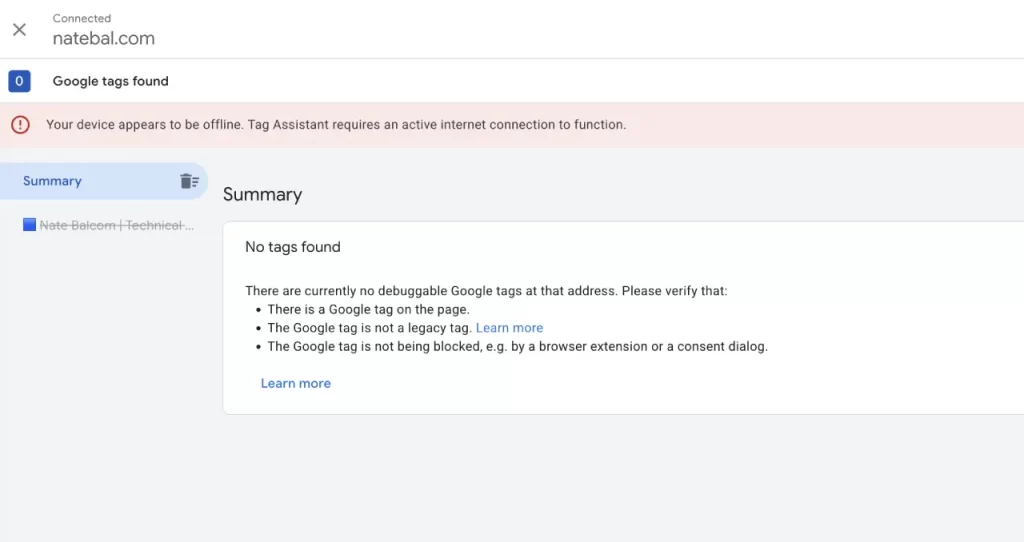Close the Tag Assistant connection panel
The image size is (1024, 542).
[x=20, y=29]
